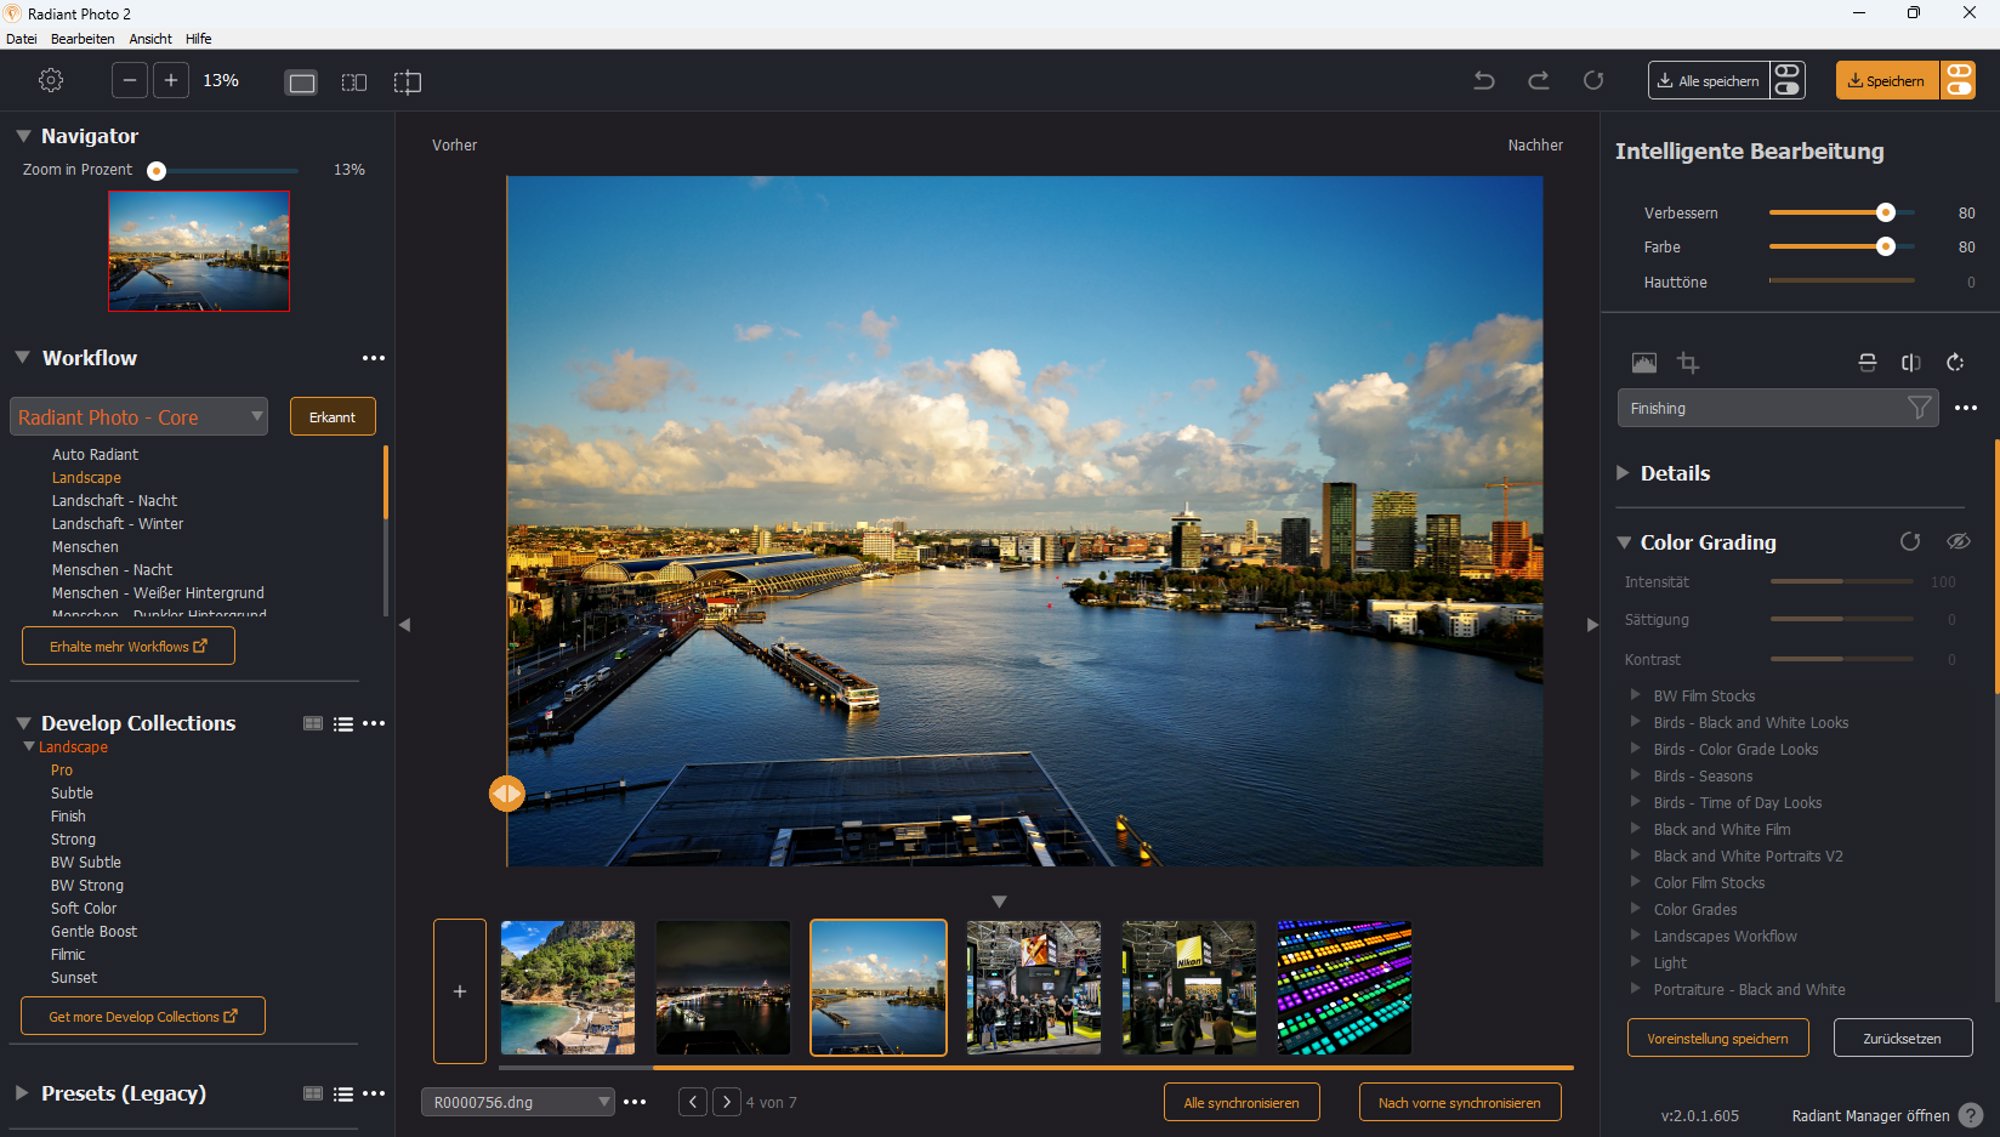
Task: Adjust the Zoom in Prozent slider
Action: [156, 171]
